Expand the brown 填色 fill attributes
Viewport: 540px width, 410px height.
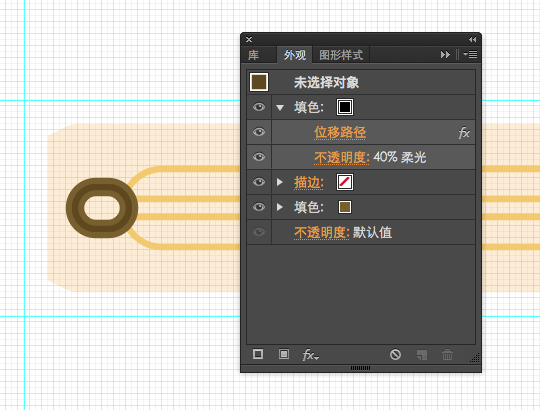point(280,207)
